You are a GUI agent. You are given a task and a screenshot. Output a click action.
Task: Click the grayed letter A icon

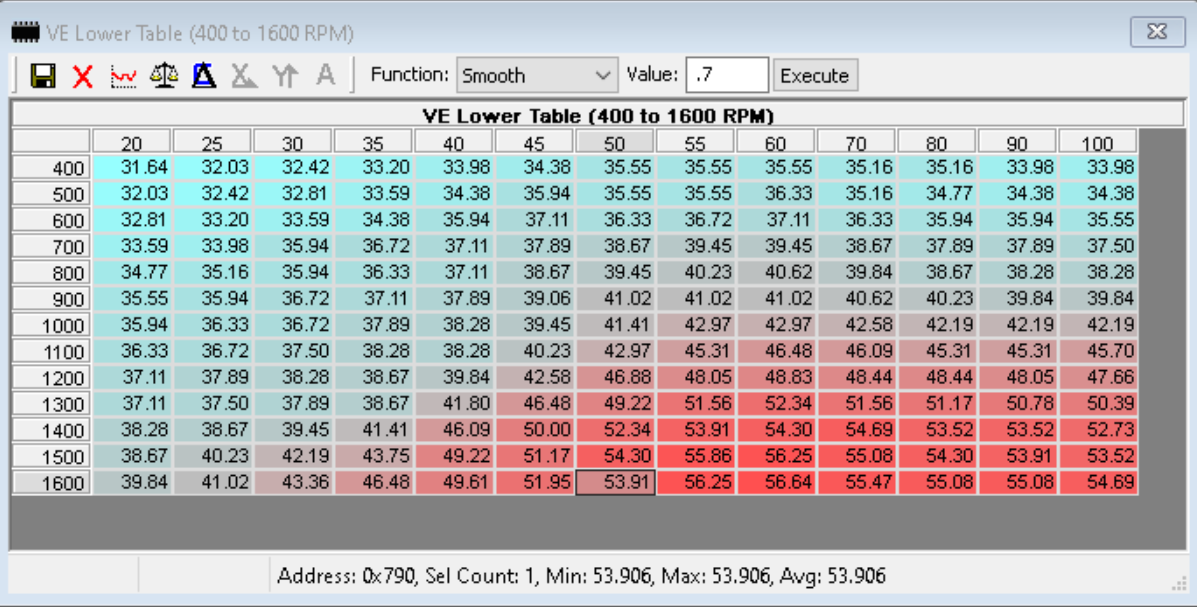[325, 76]
